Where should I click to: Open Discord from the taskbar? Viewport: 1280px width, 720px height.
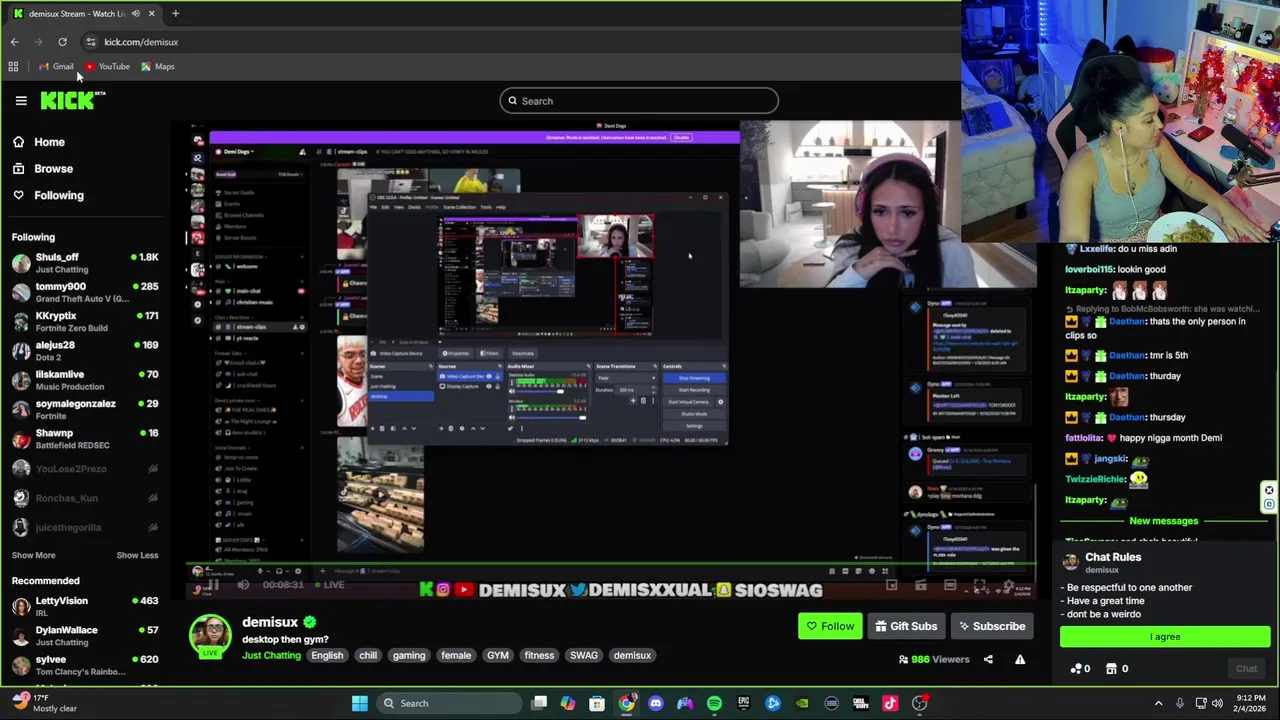point(655,703)
